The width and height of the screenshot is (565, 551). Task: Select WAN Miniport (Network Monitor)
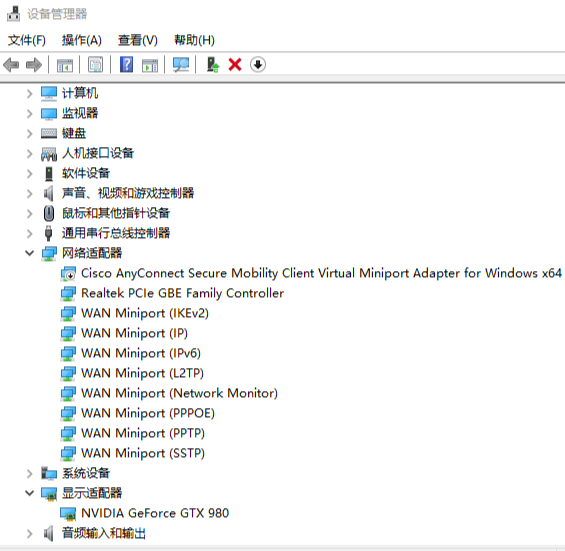coord(179,393)
